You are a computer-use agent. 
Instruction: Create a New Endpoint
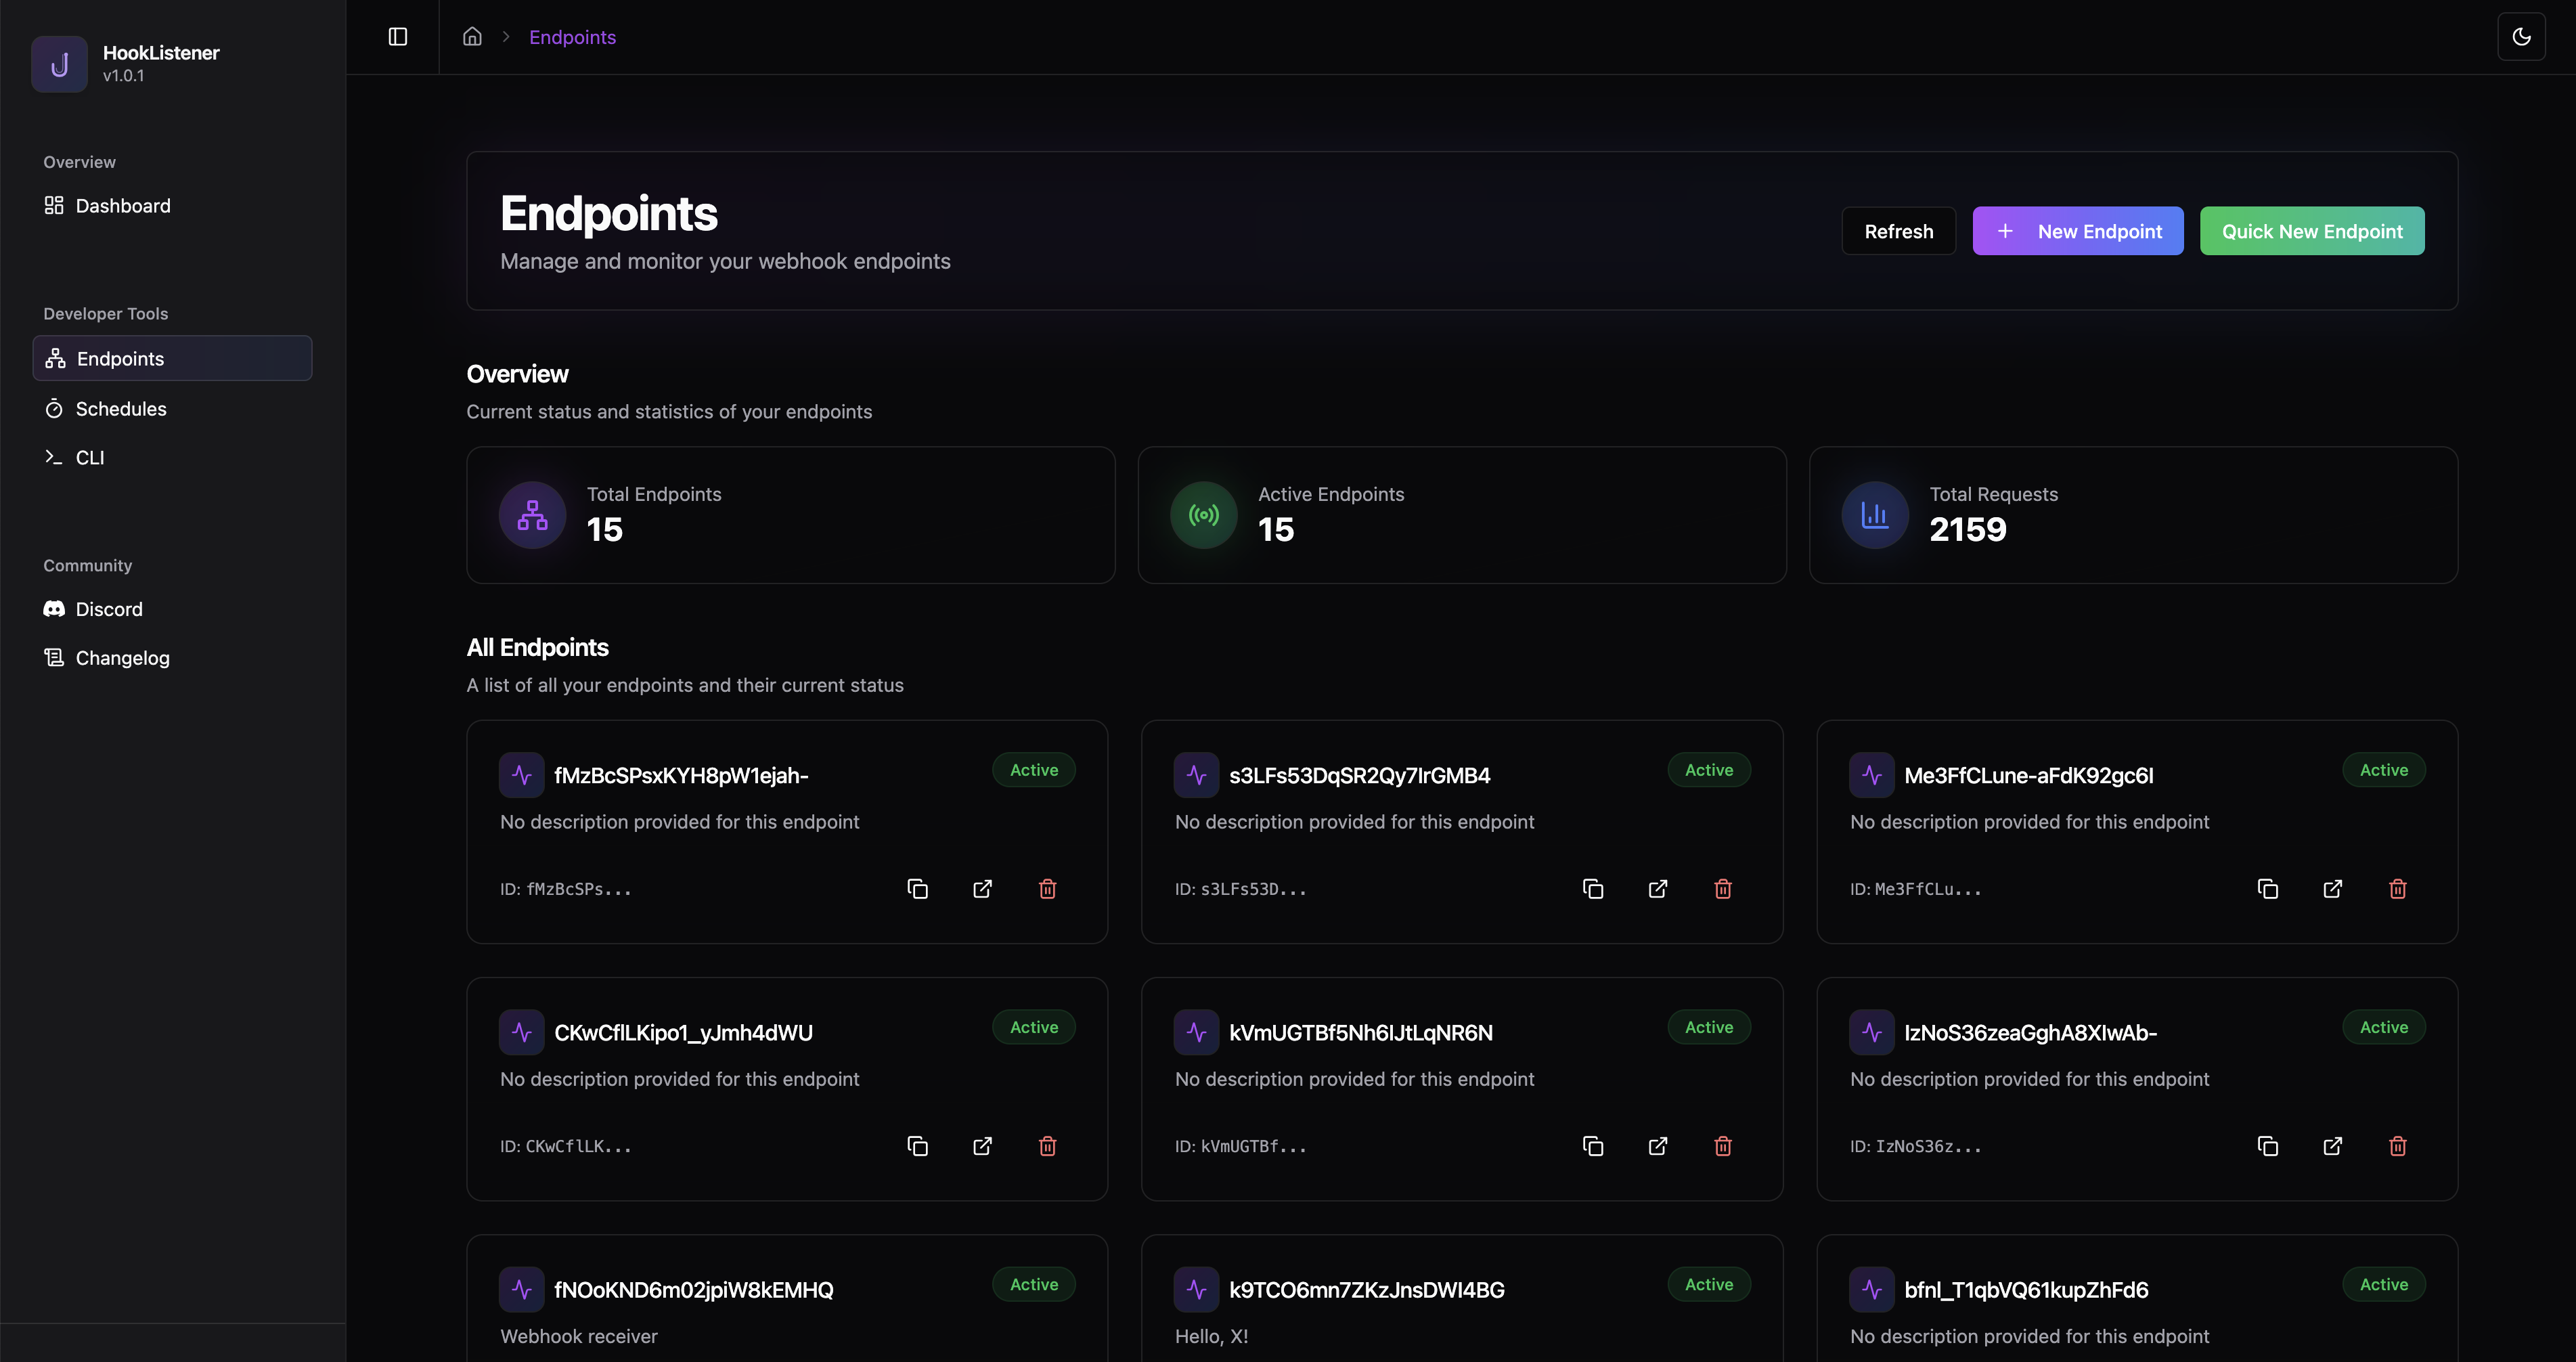tap(2077, 231)
